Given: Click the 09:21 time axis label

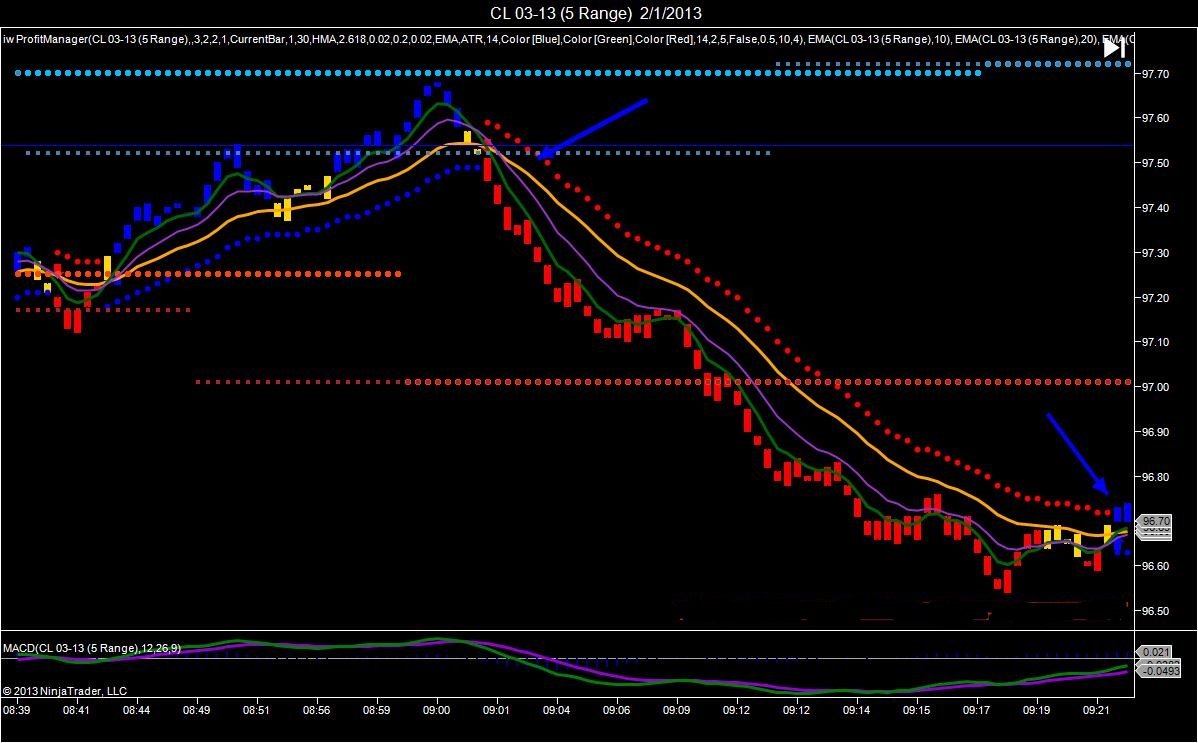Looking at the screenshot, I should (x=1097, y=710).
